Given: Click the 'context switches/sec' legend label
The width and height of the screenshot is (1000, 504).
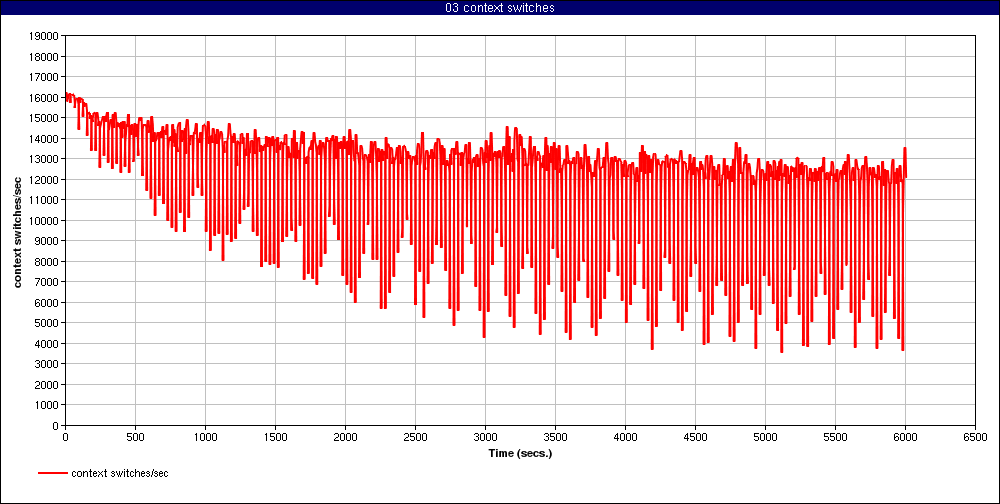Looking at the screenshot, I should (x=120, y=473).
